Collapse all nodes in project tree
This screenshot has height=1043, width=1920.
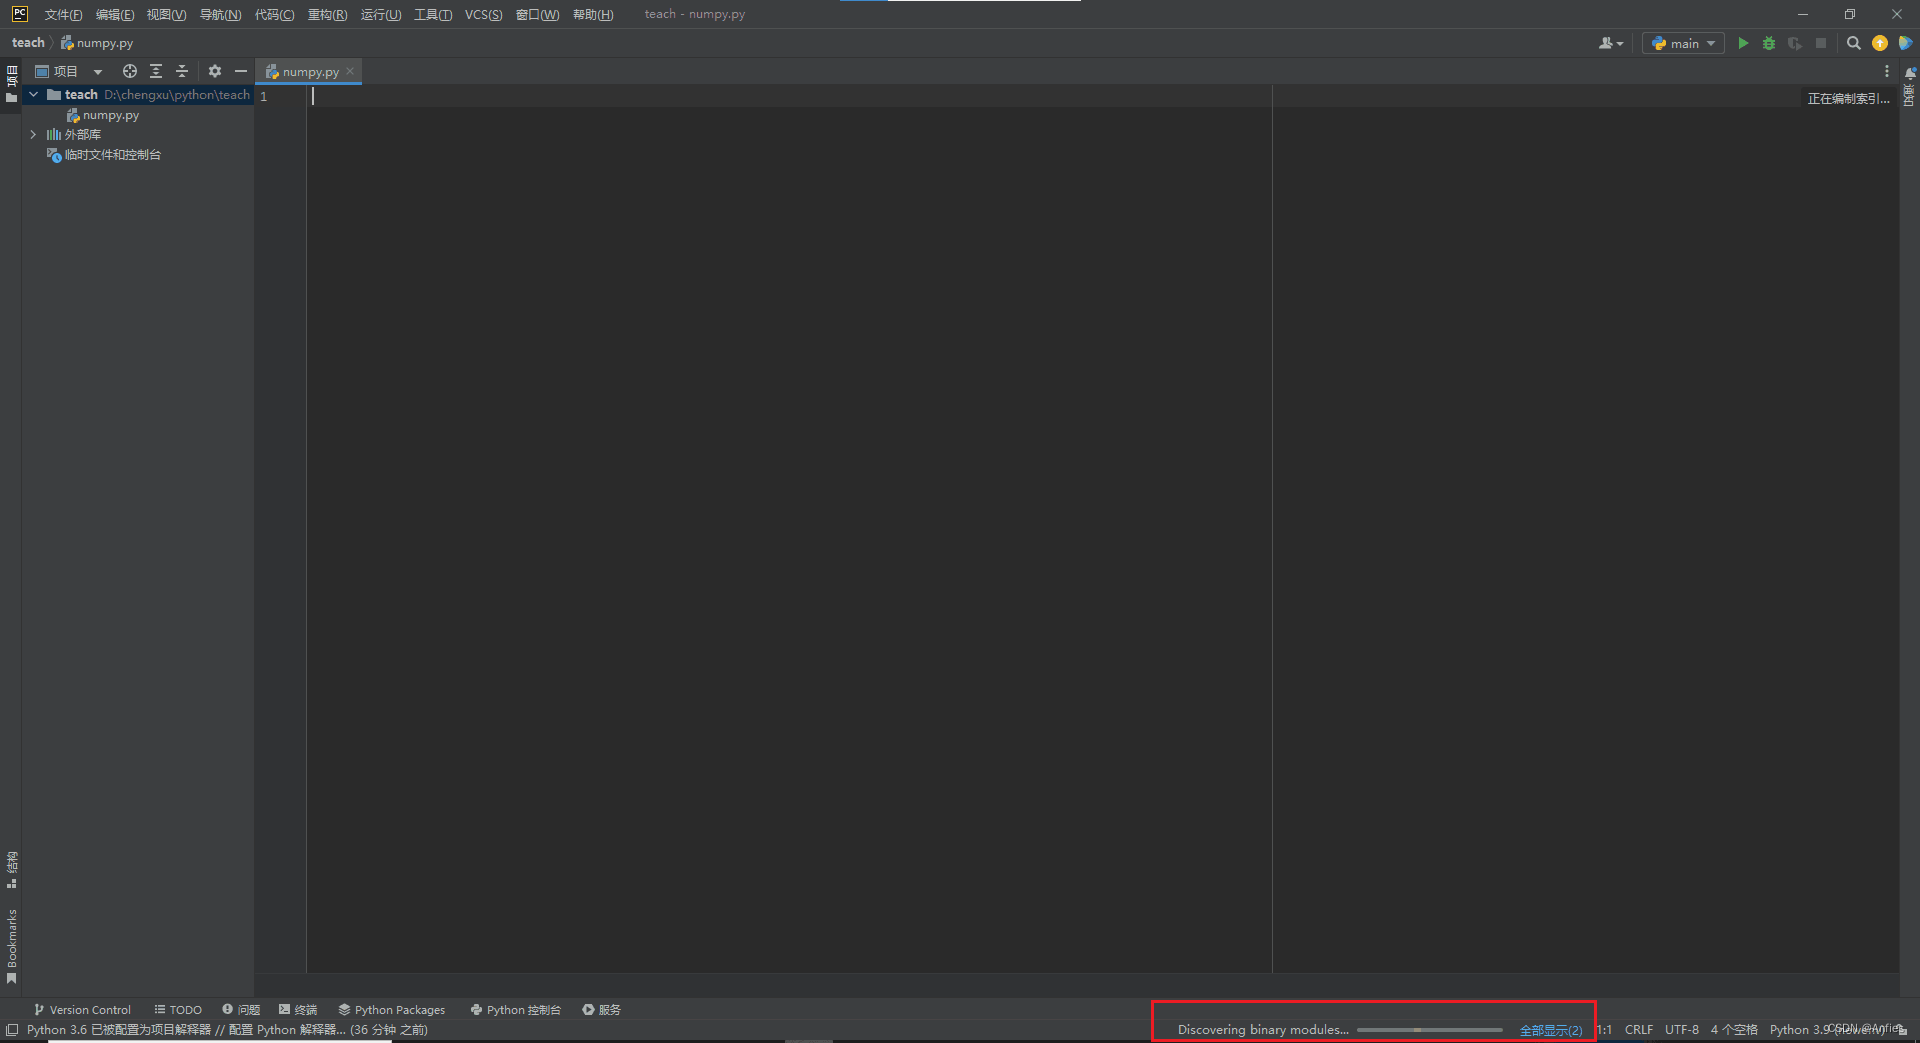pos(182,71)
